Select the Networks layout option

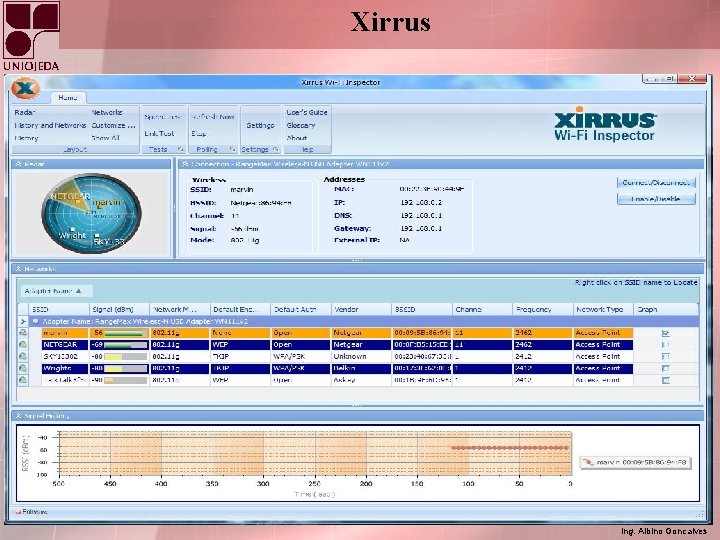pos(107,112)
